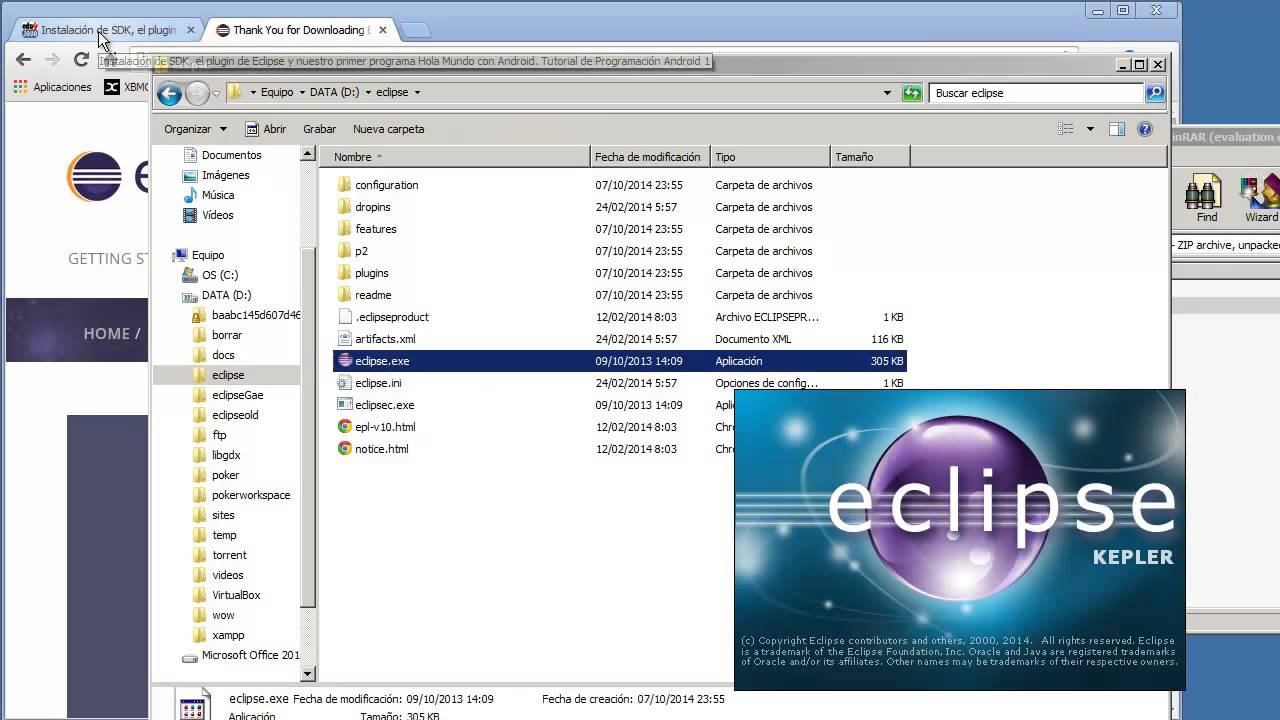Click the XBMC bookmark icon
The image size is (1280, 720).
click(x=112, y=87)
